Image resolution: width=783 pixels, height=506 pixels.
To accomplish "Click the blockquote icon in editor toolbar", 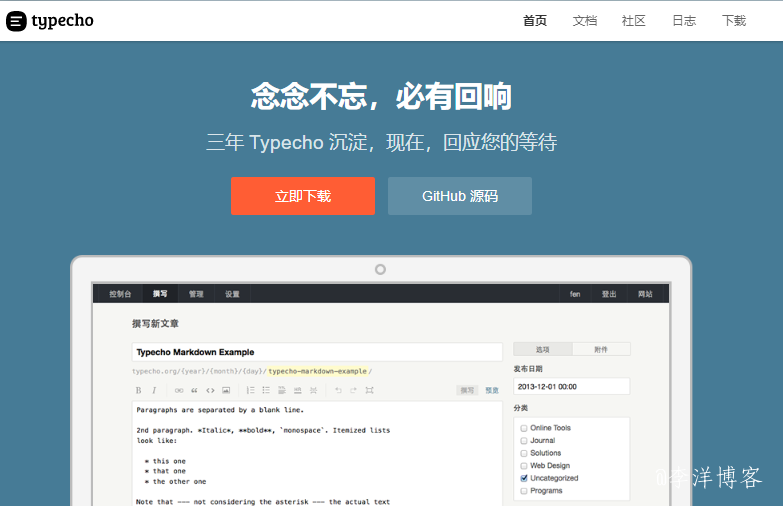I will click(194, 390).
